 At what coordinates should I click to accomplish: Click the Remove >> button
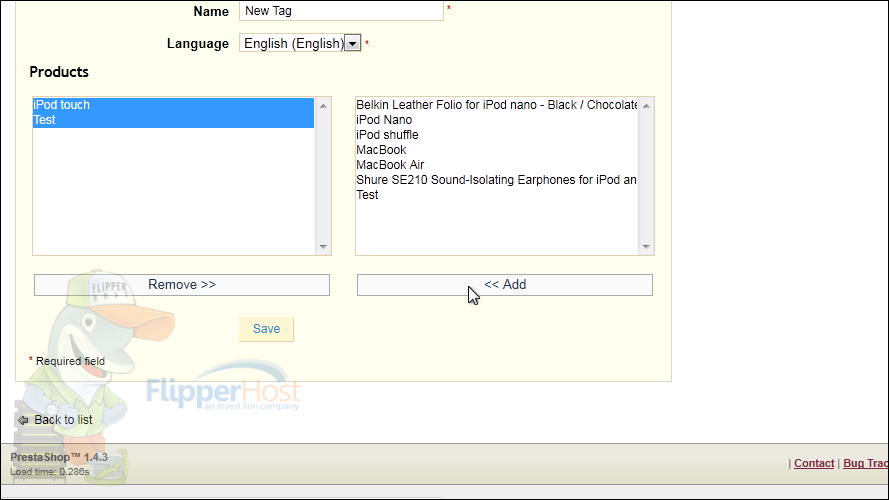(182, 285)
